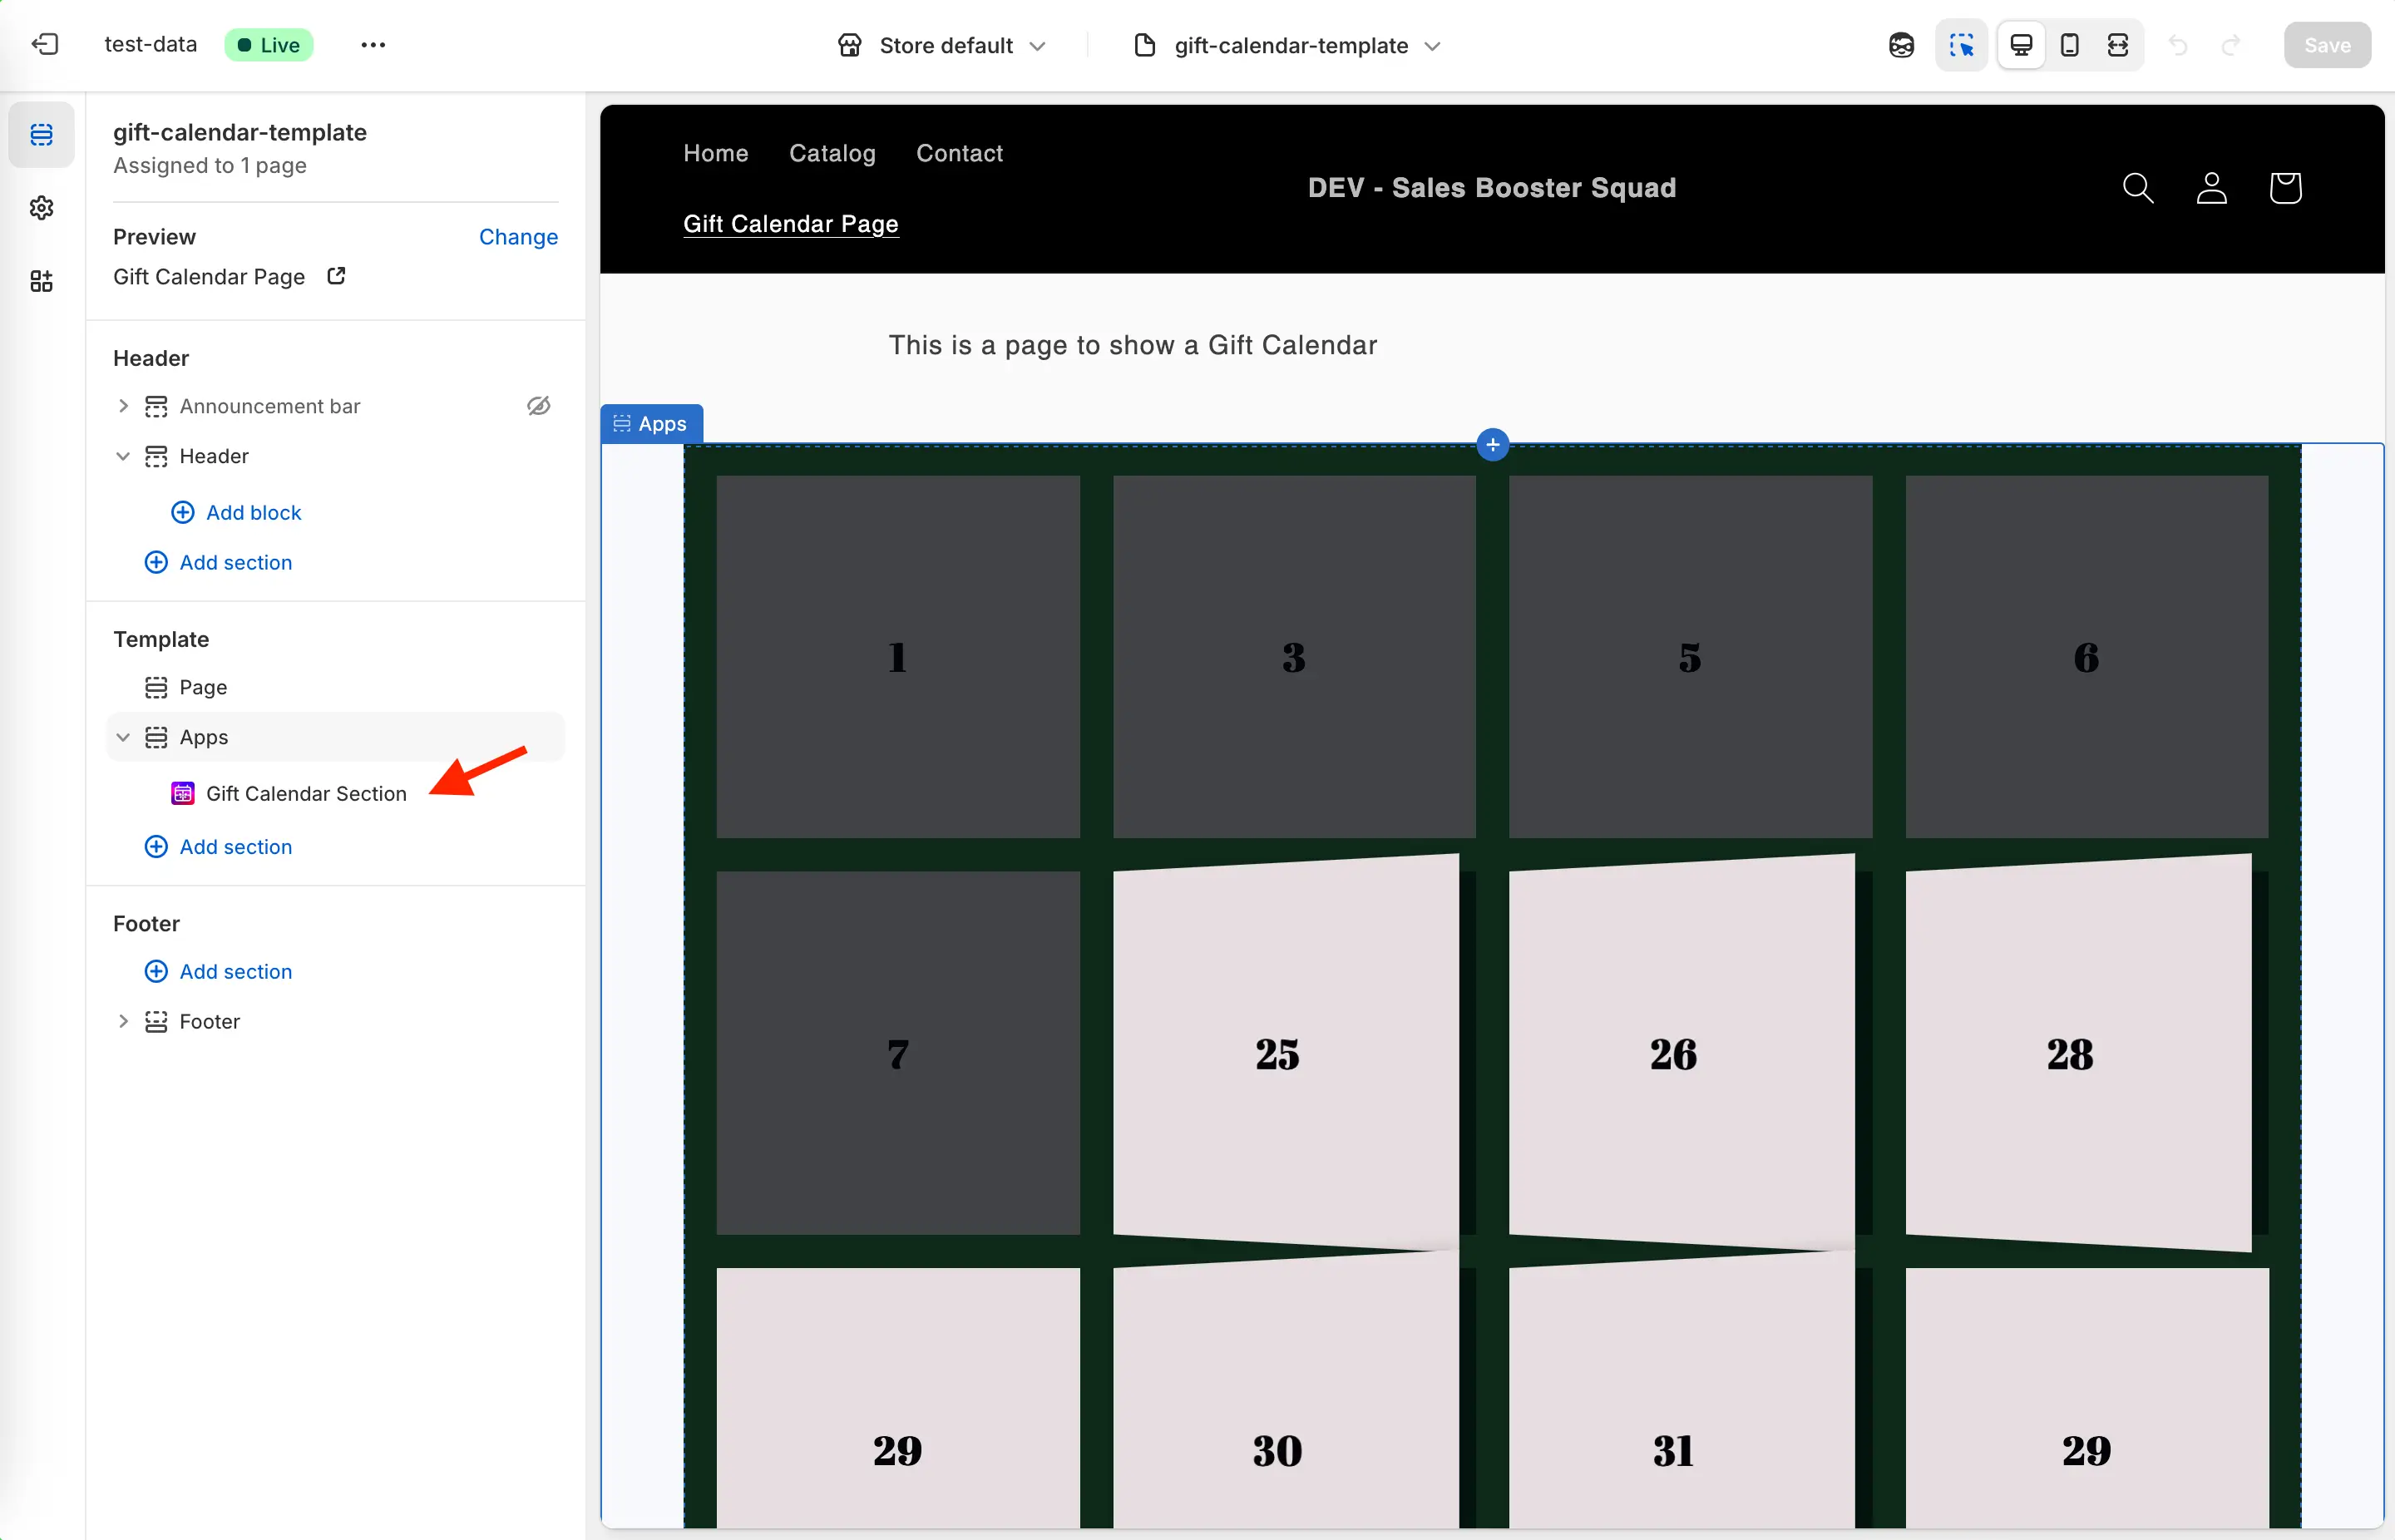Click DEV - Sales Booster Squad store title
The image size is (2395, 1540).
1492,188
